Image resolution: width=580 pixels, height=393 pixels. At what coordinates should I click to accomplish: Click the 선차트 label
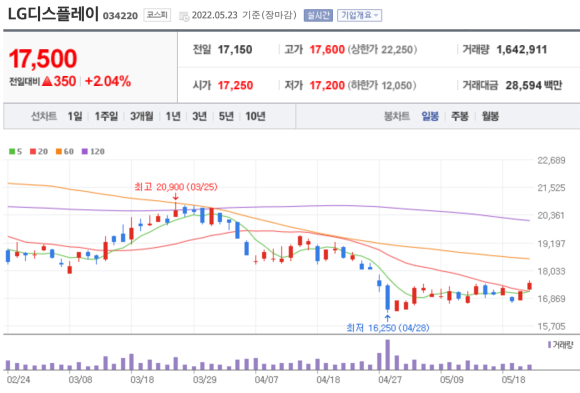point(44,117)
